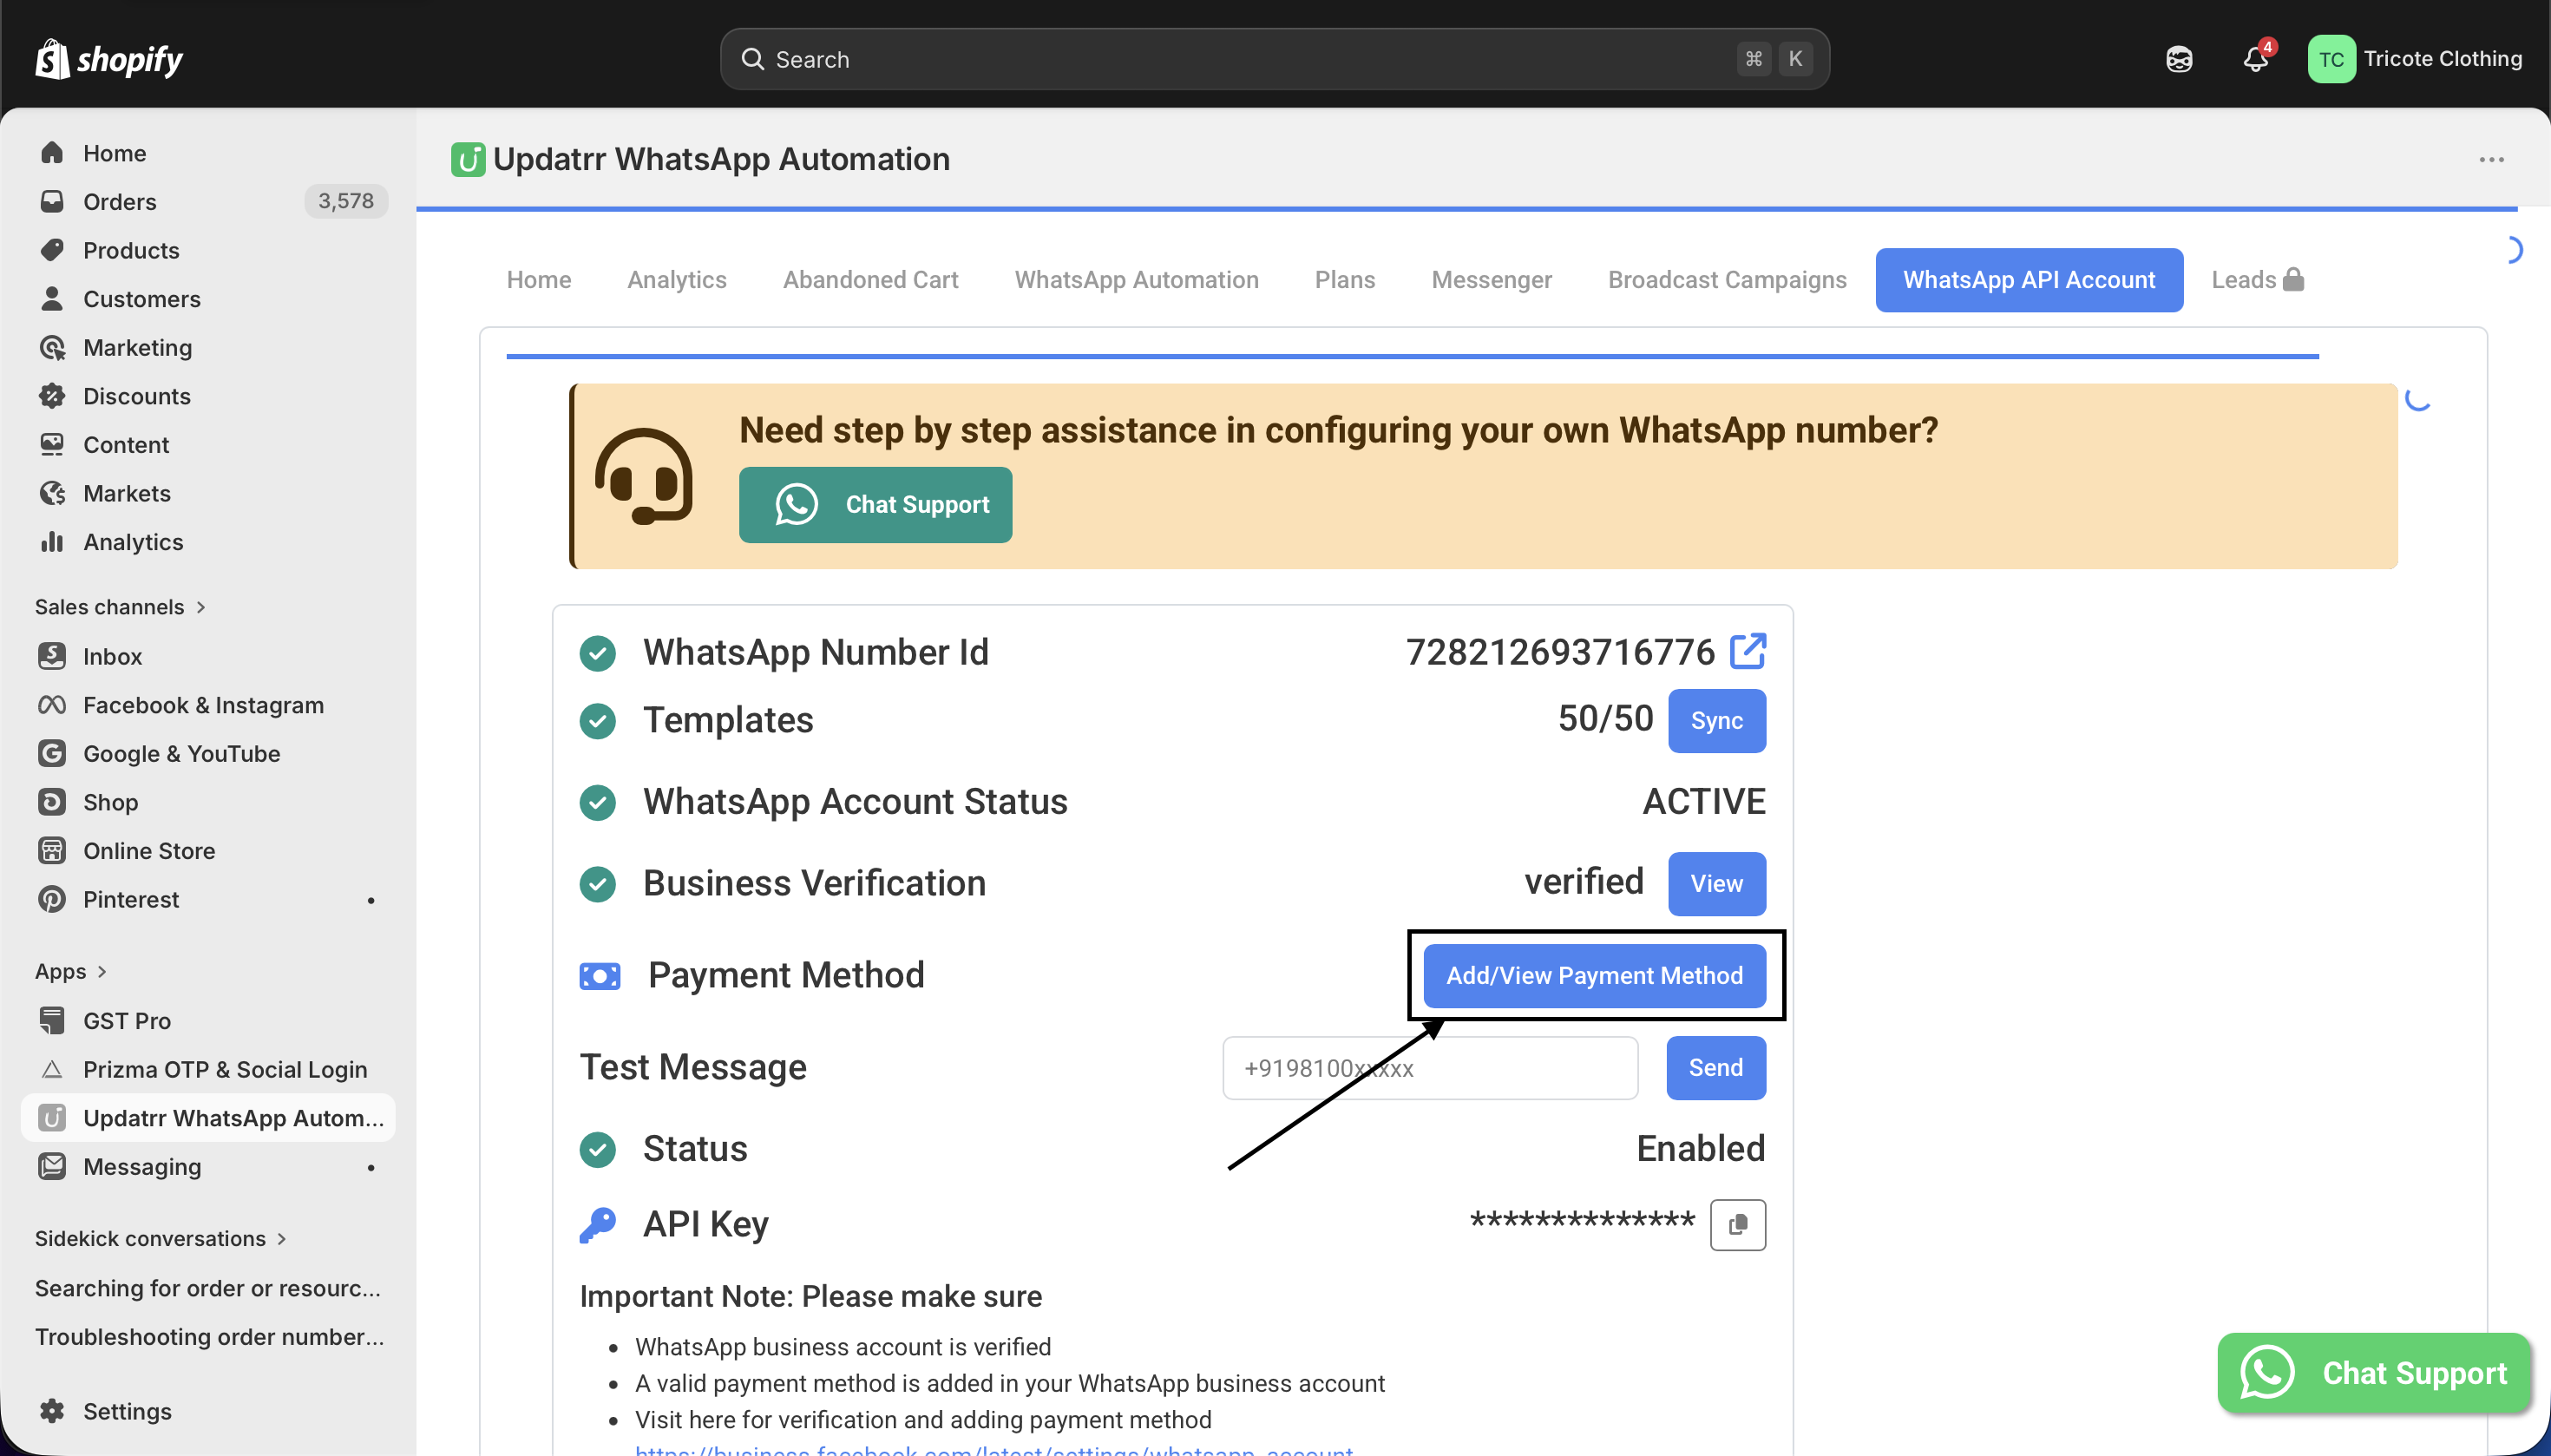
Task: Open external link next to WhatsApp Number Id
Action: pyautogui.click(x=1748, y=651)
